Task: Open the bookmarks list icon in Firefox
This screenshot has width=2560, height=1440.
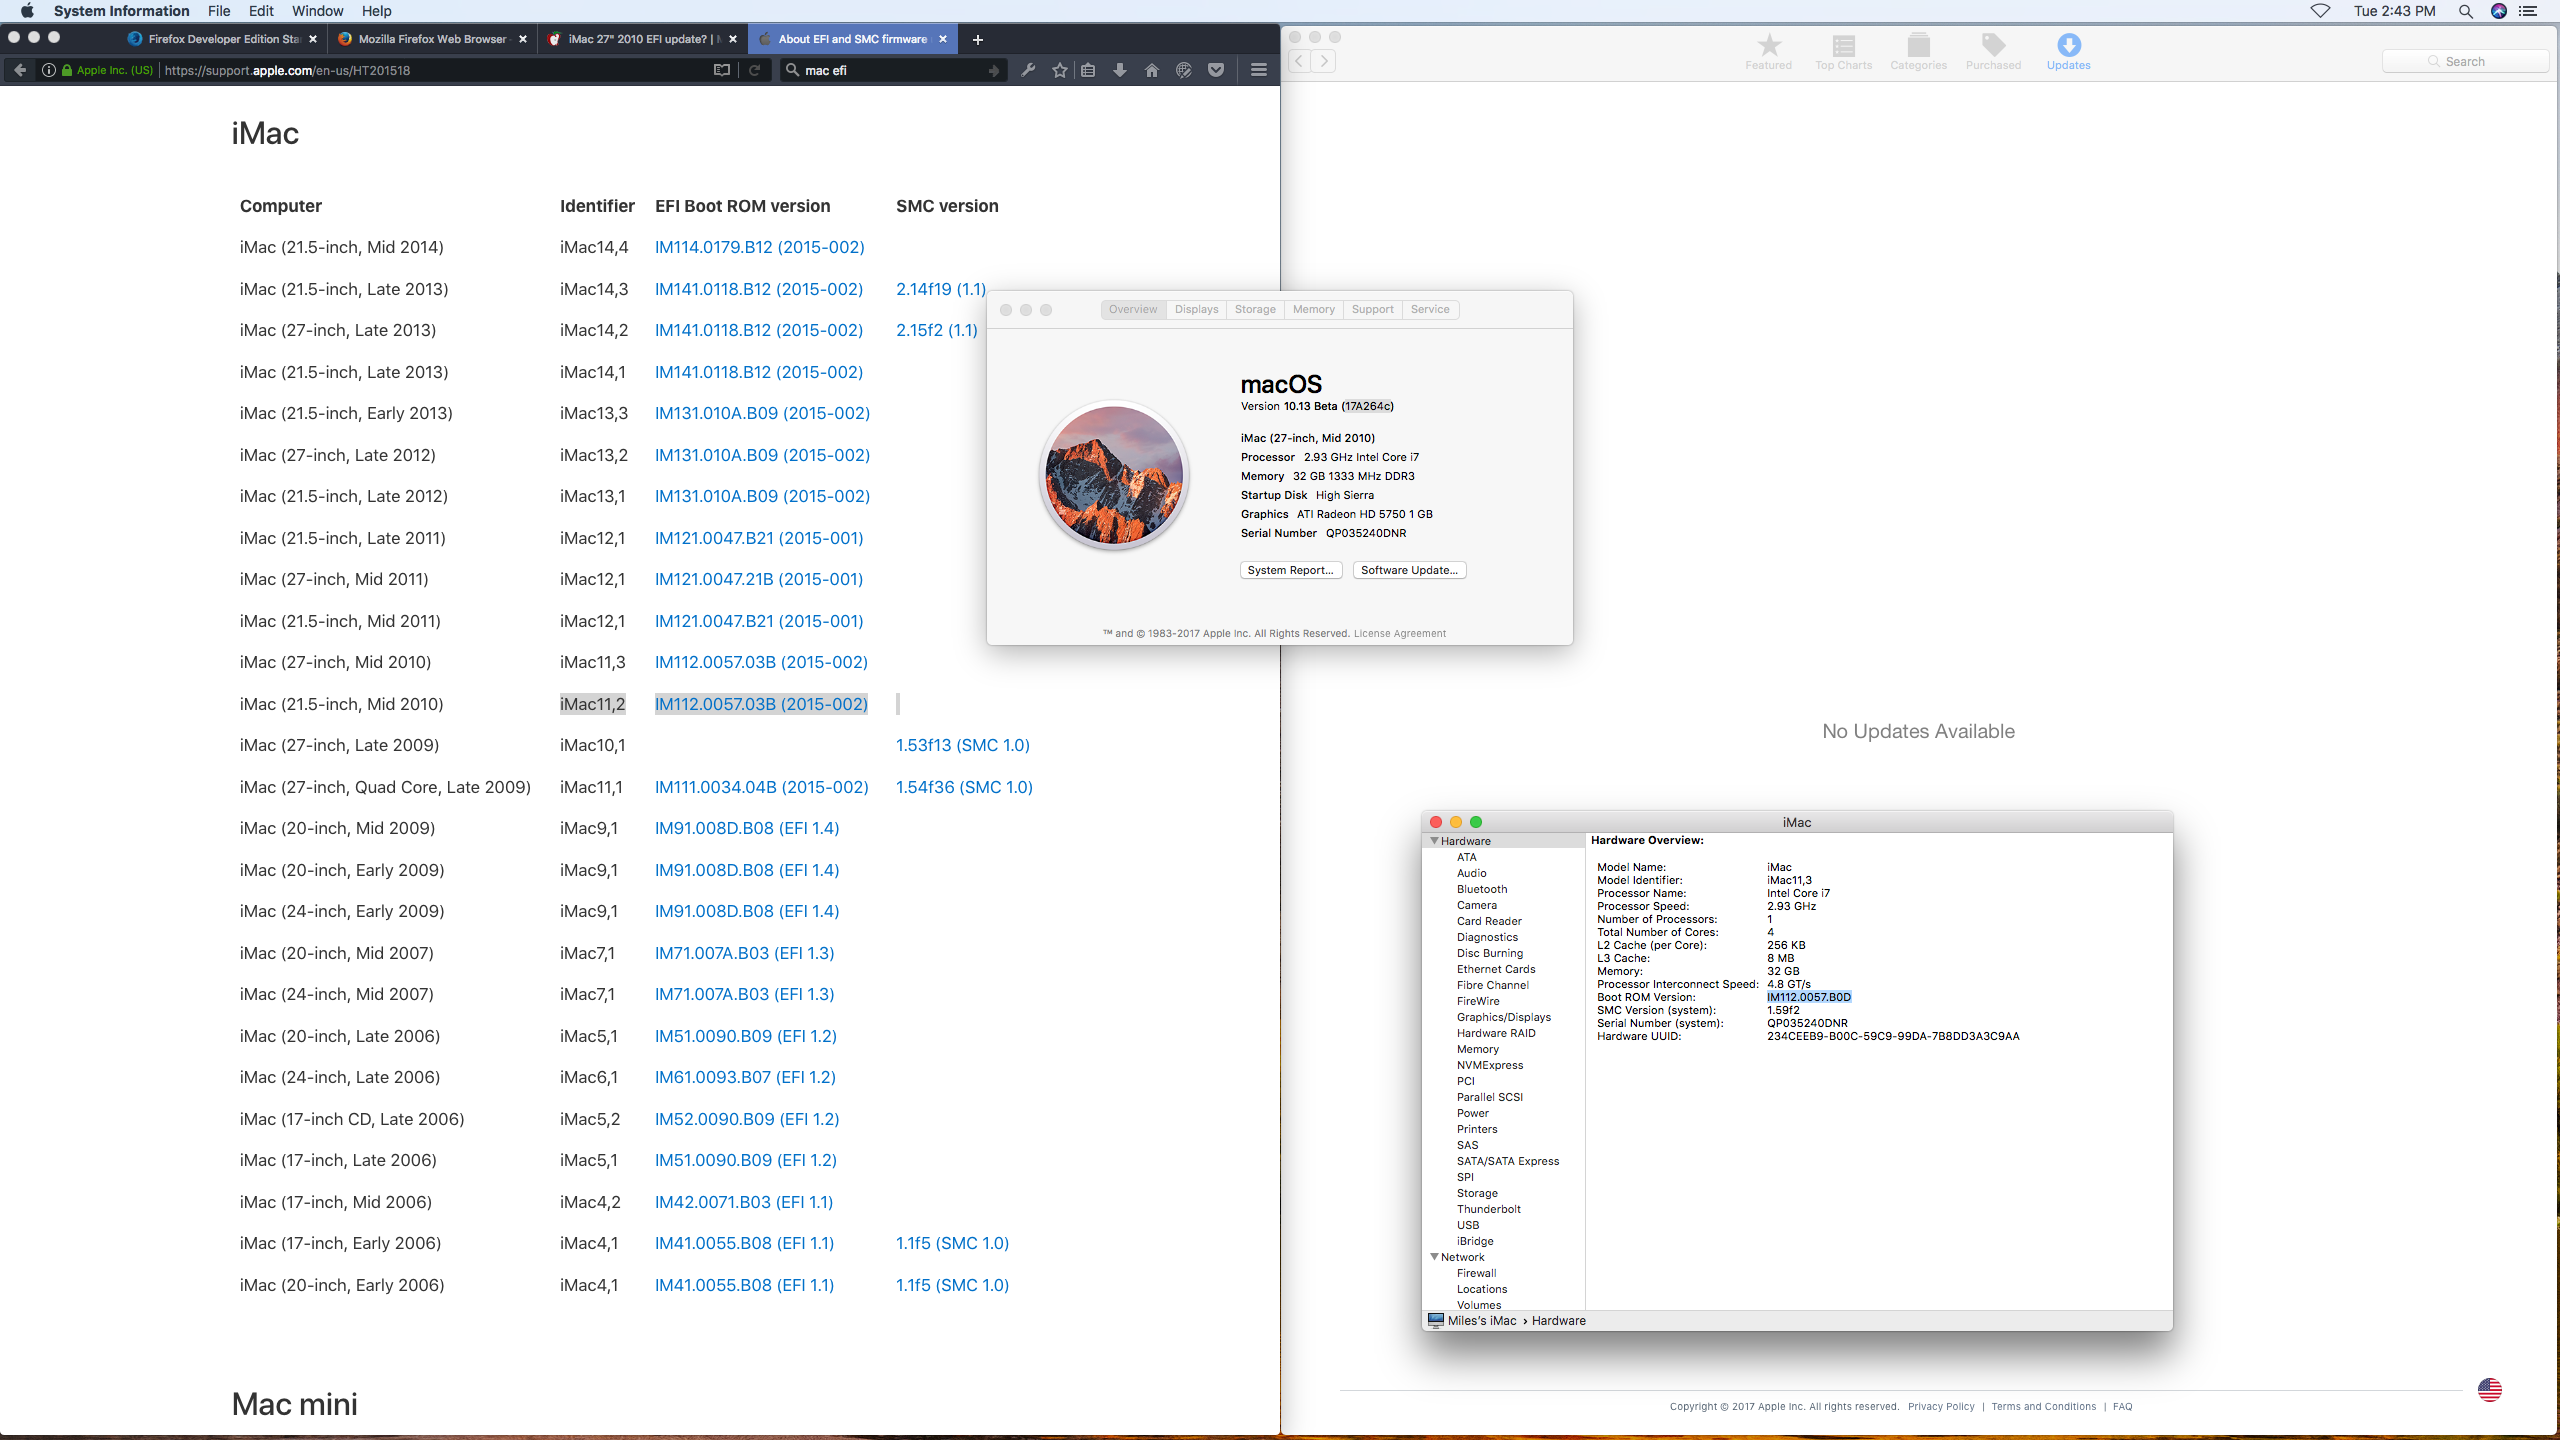Action: pyautogui.click(x=1088, y=70)
